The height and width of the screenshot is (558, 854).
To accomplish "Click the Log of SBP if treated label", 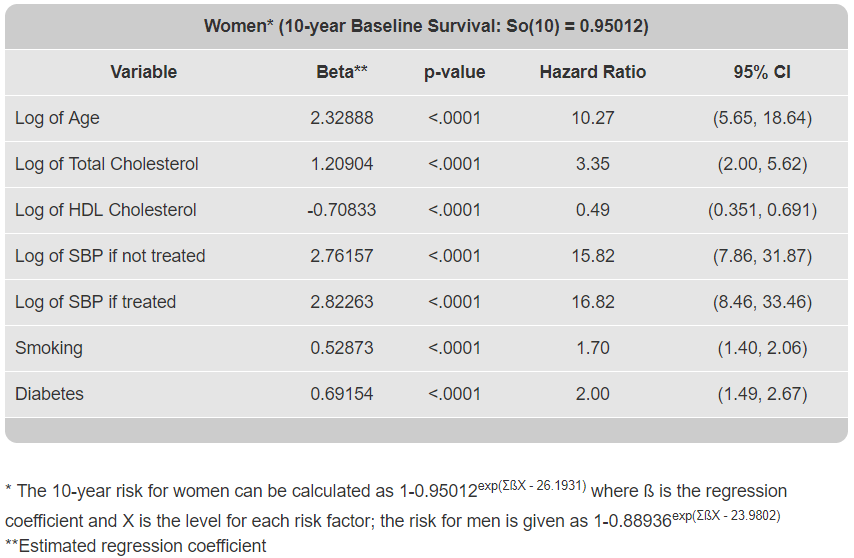I will [x=95, y=302].
